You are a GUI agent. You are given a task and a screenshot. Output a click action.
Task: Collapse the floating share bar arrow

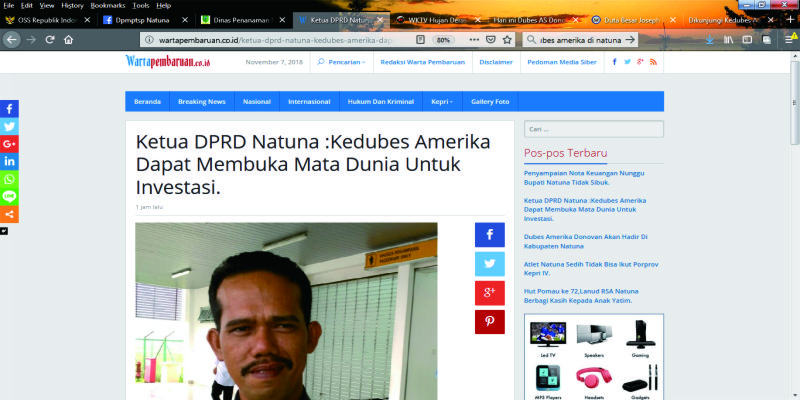pyautogui.click(x=4, y=231)
